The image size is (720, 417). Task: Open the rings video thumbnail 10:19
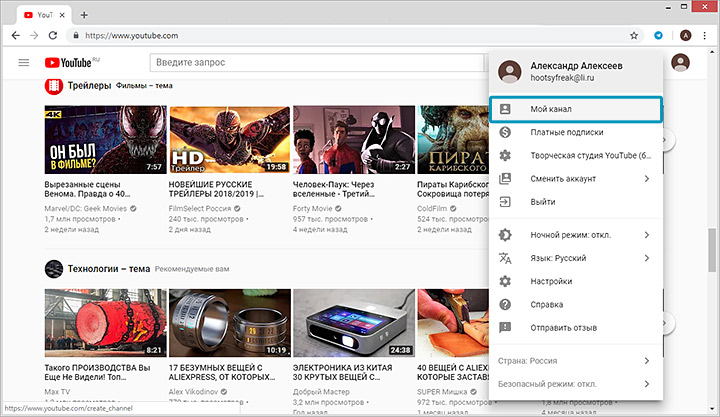pyautogui.click(x=230, y=323)
